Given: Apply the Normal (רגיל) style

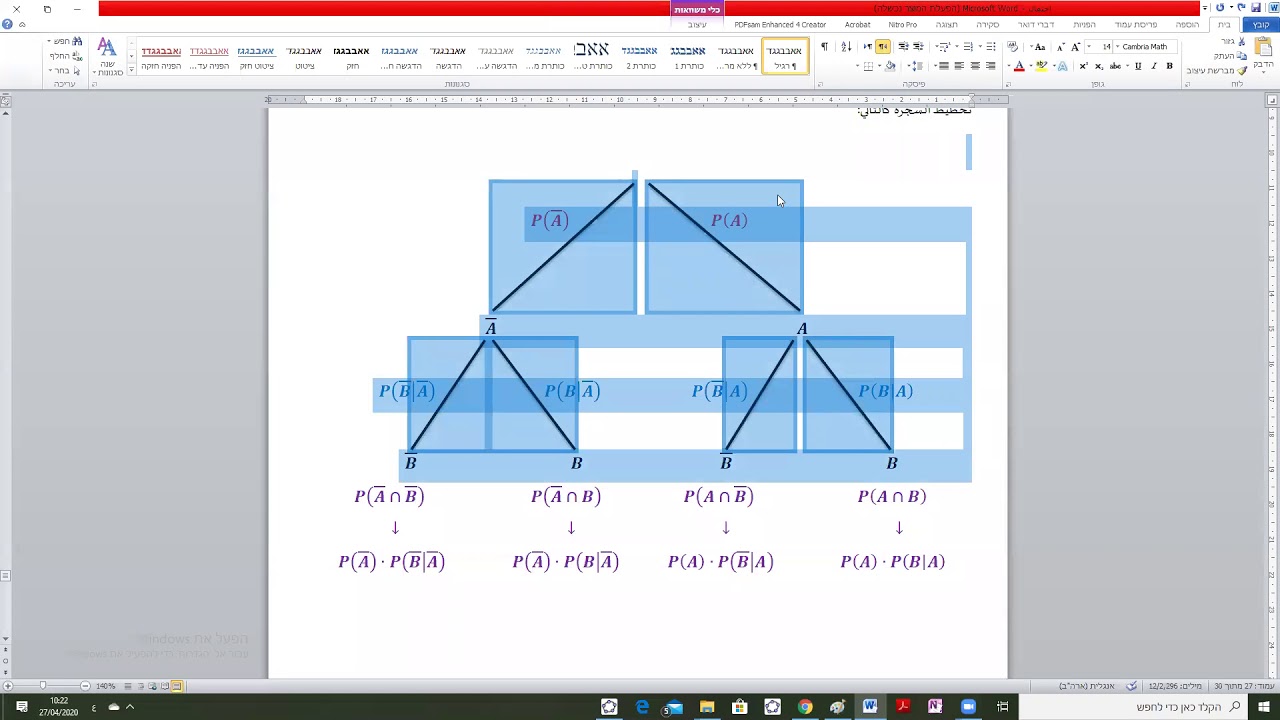Looking at the screenshot, I should click(784, 57).
